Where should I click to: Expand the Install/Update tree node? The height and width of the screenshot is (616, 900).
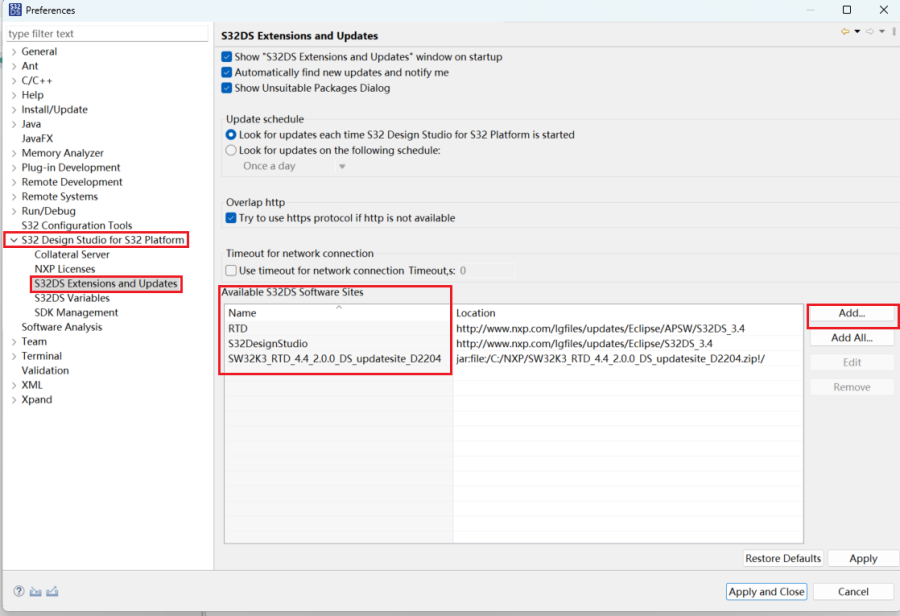tap(14, 110)
